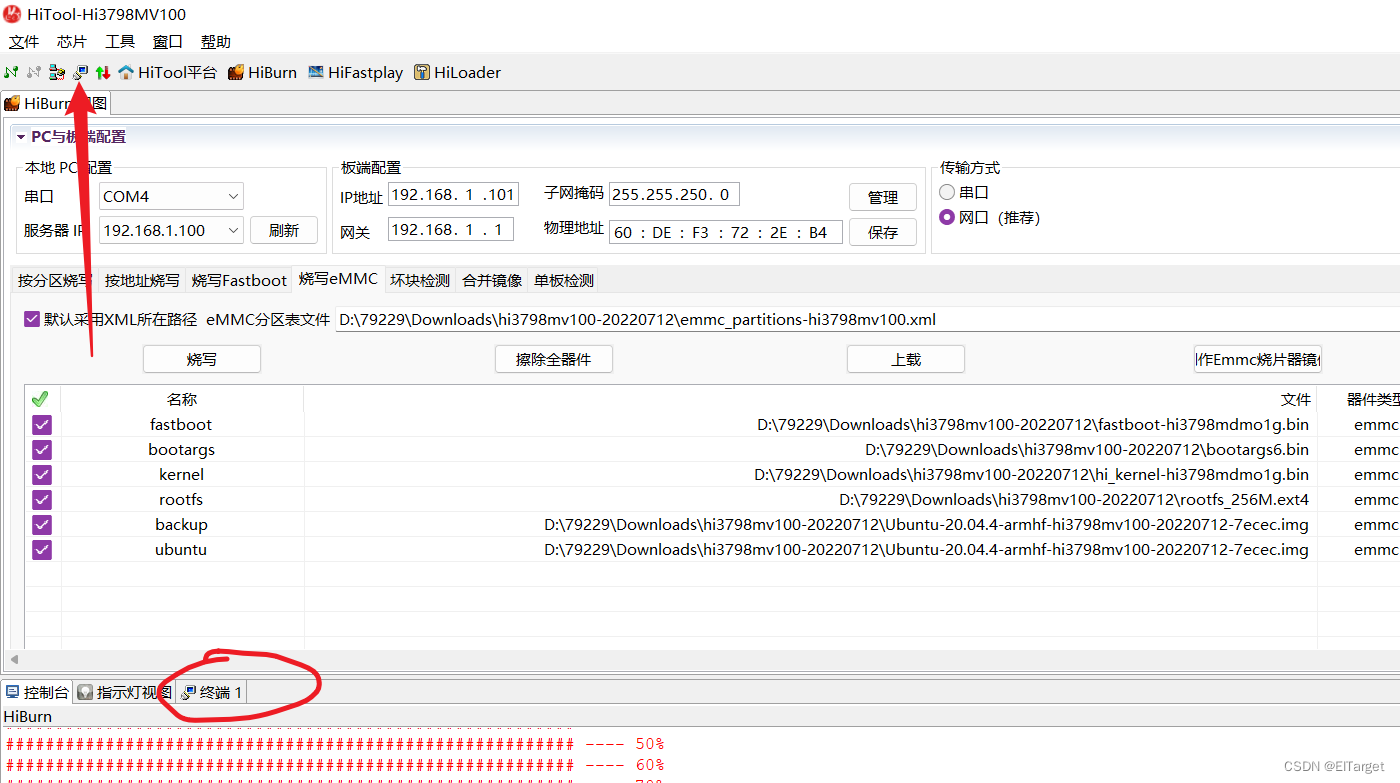Switch to the 按分区烧写 tab
Viewport: 1400px width, 783px height.
[x=55, y=281]
